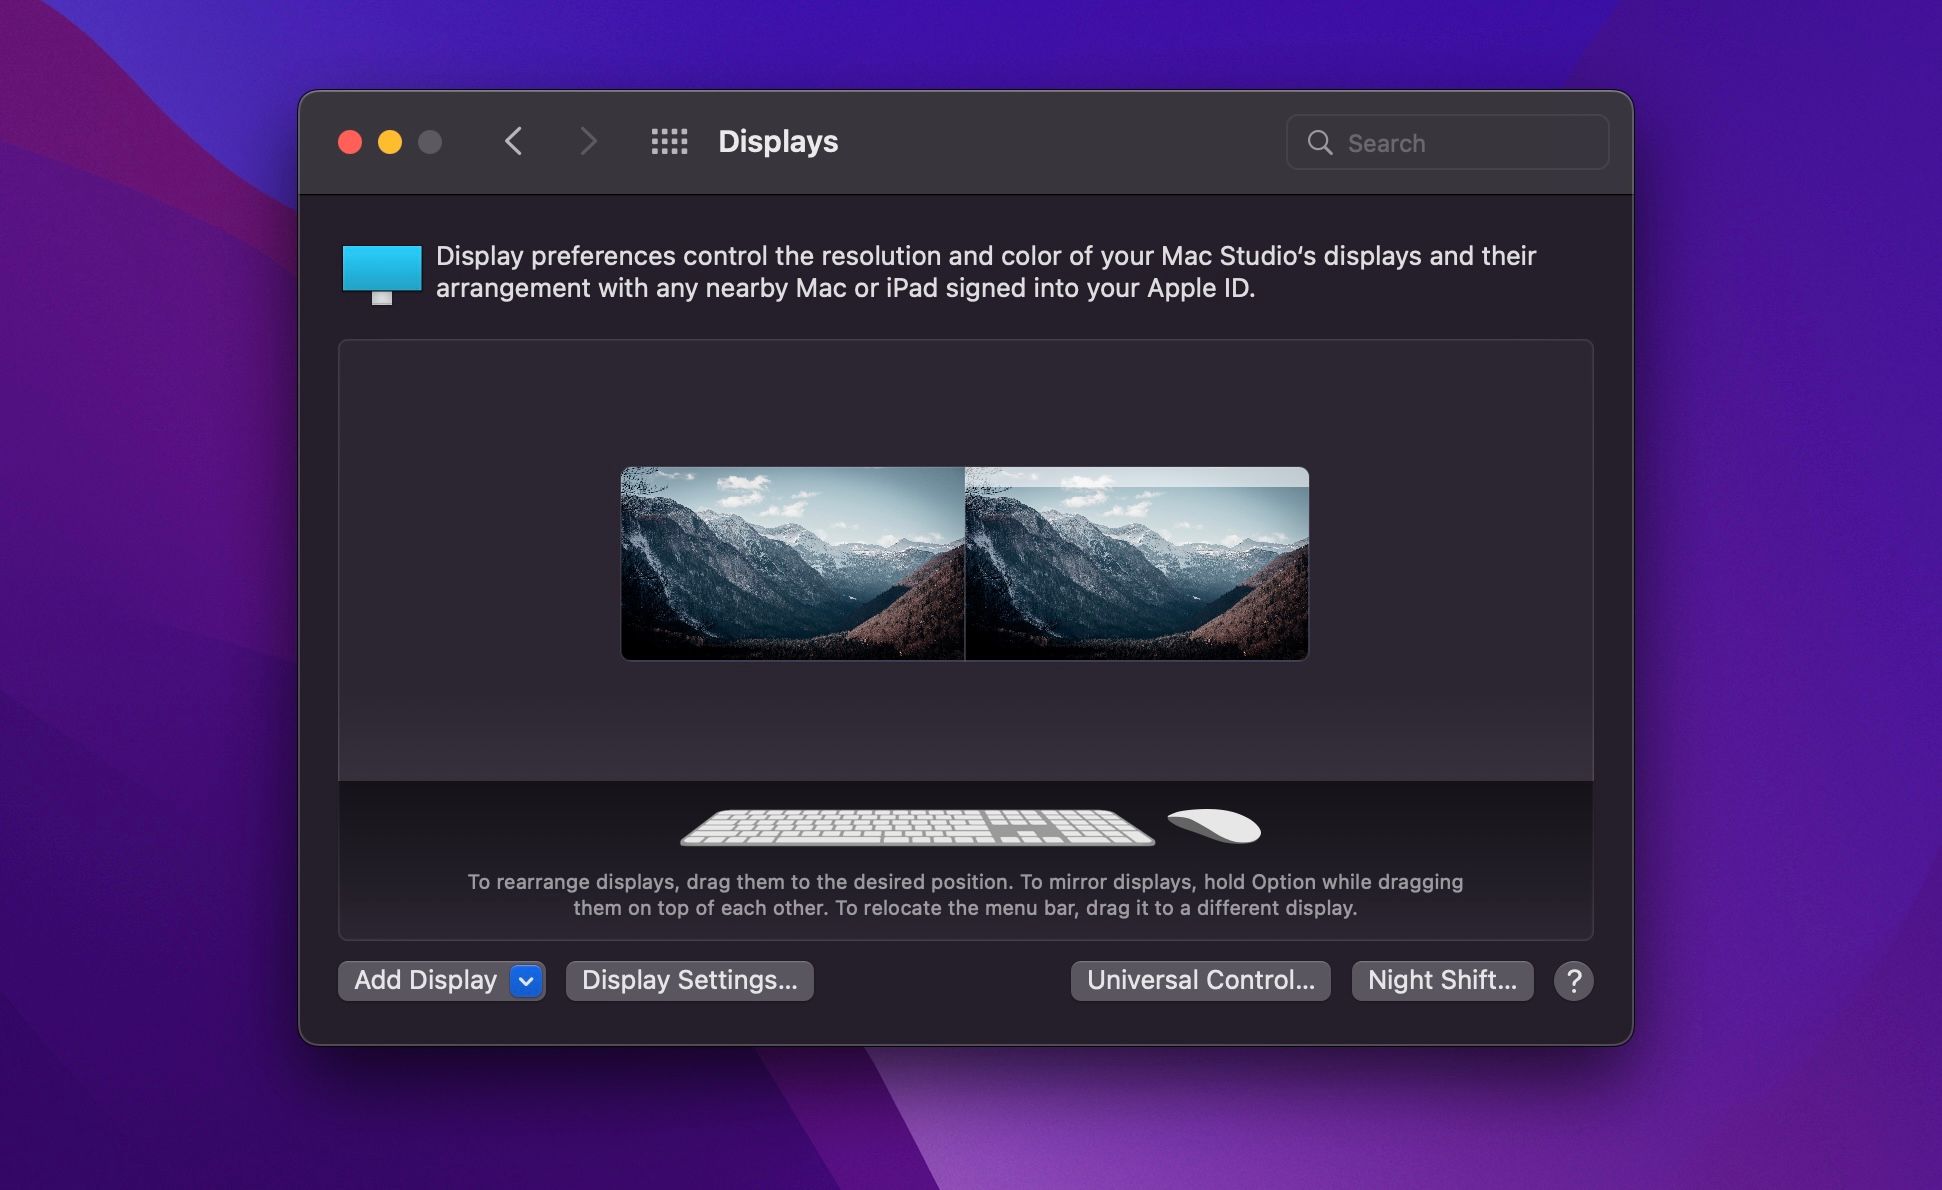
Task: Click the Displays window title
Action: point(778,141)
